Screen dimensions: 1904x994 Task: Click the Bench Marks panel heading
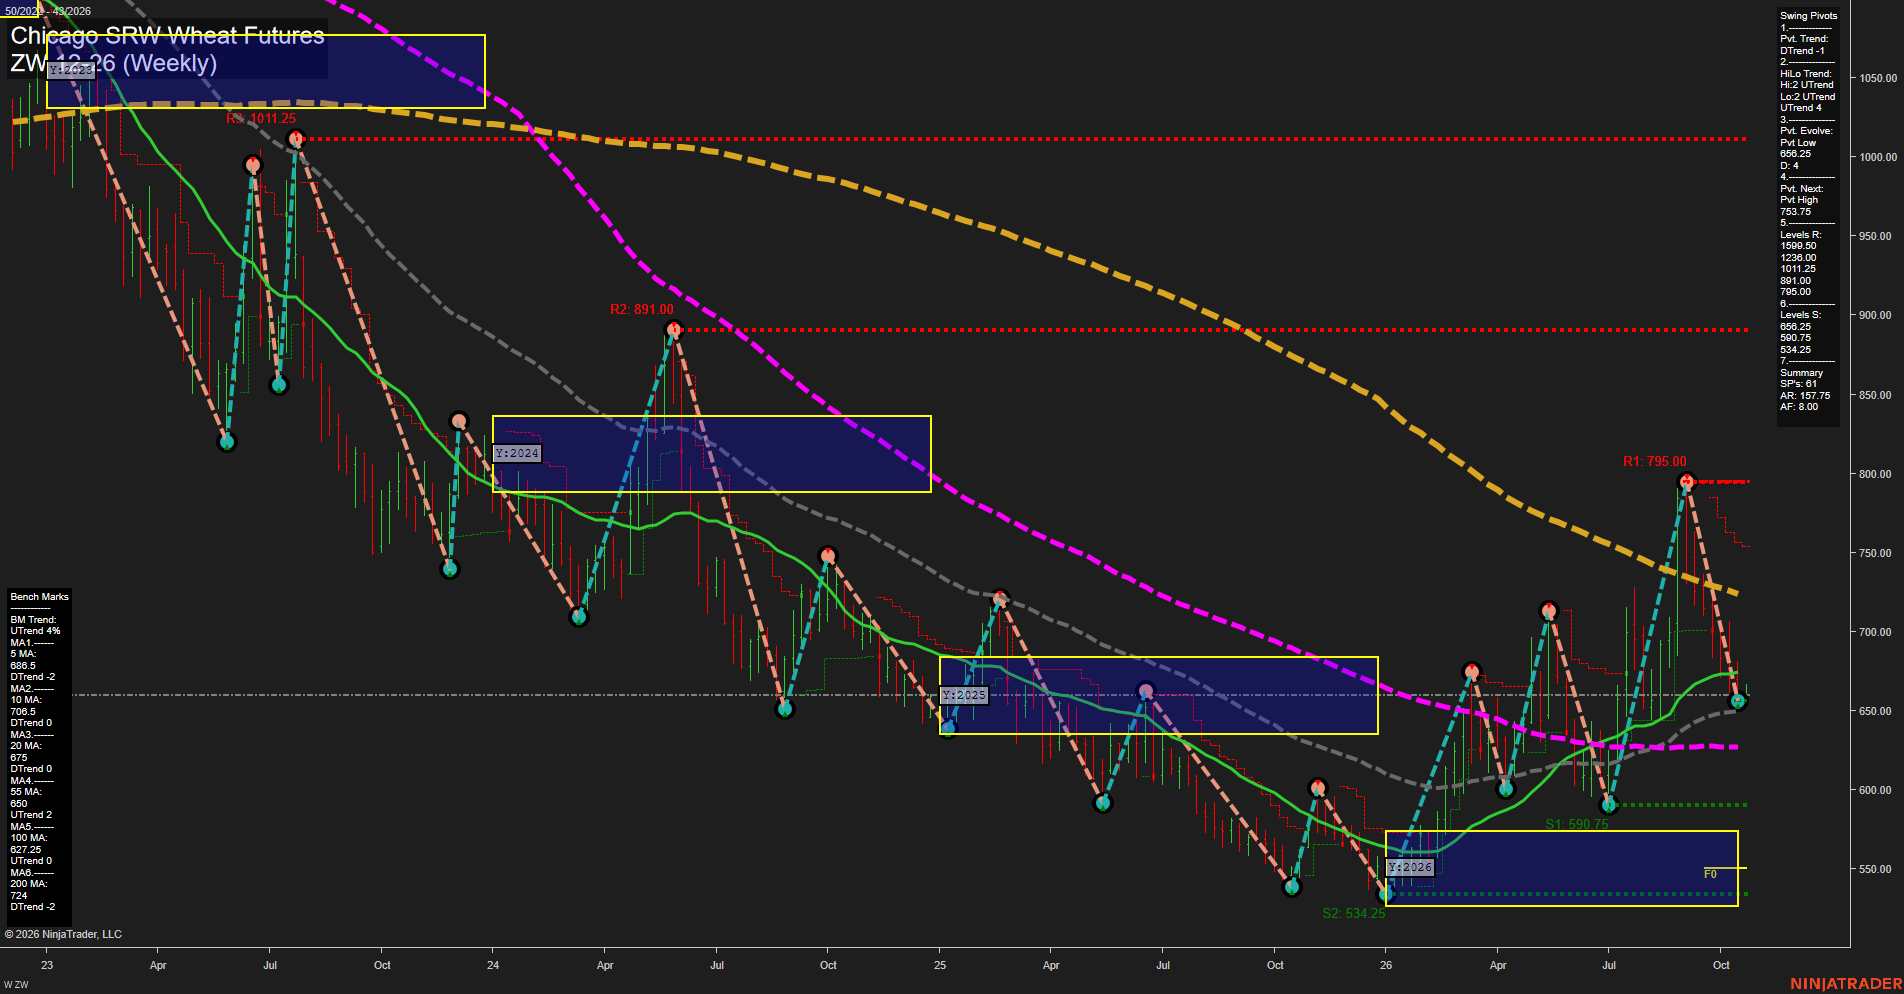tap(40, 597)
